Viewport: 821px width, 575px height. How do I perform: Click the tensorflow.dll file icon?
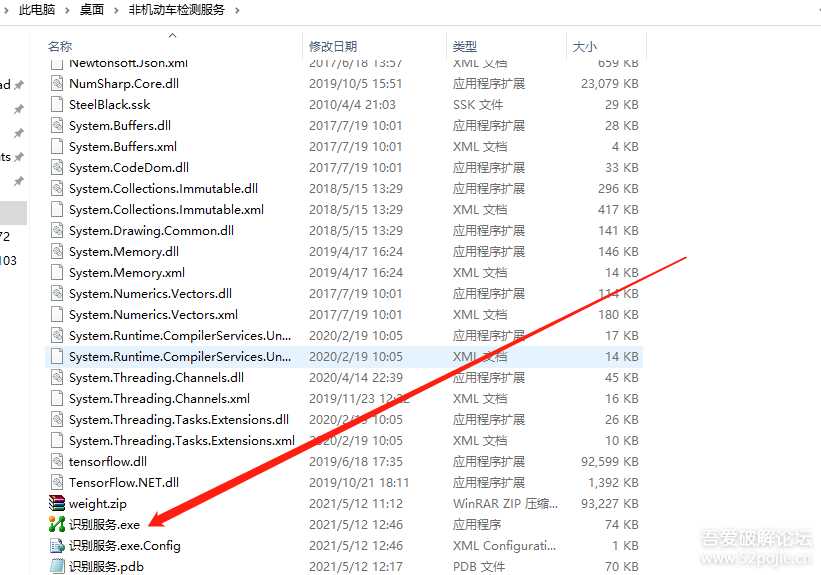click(x=57, y=461)
